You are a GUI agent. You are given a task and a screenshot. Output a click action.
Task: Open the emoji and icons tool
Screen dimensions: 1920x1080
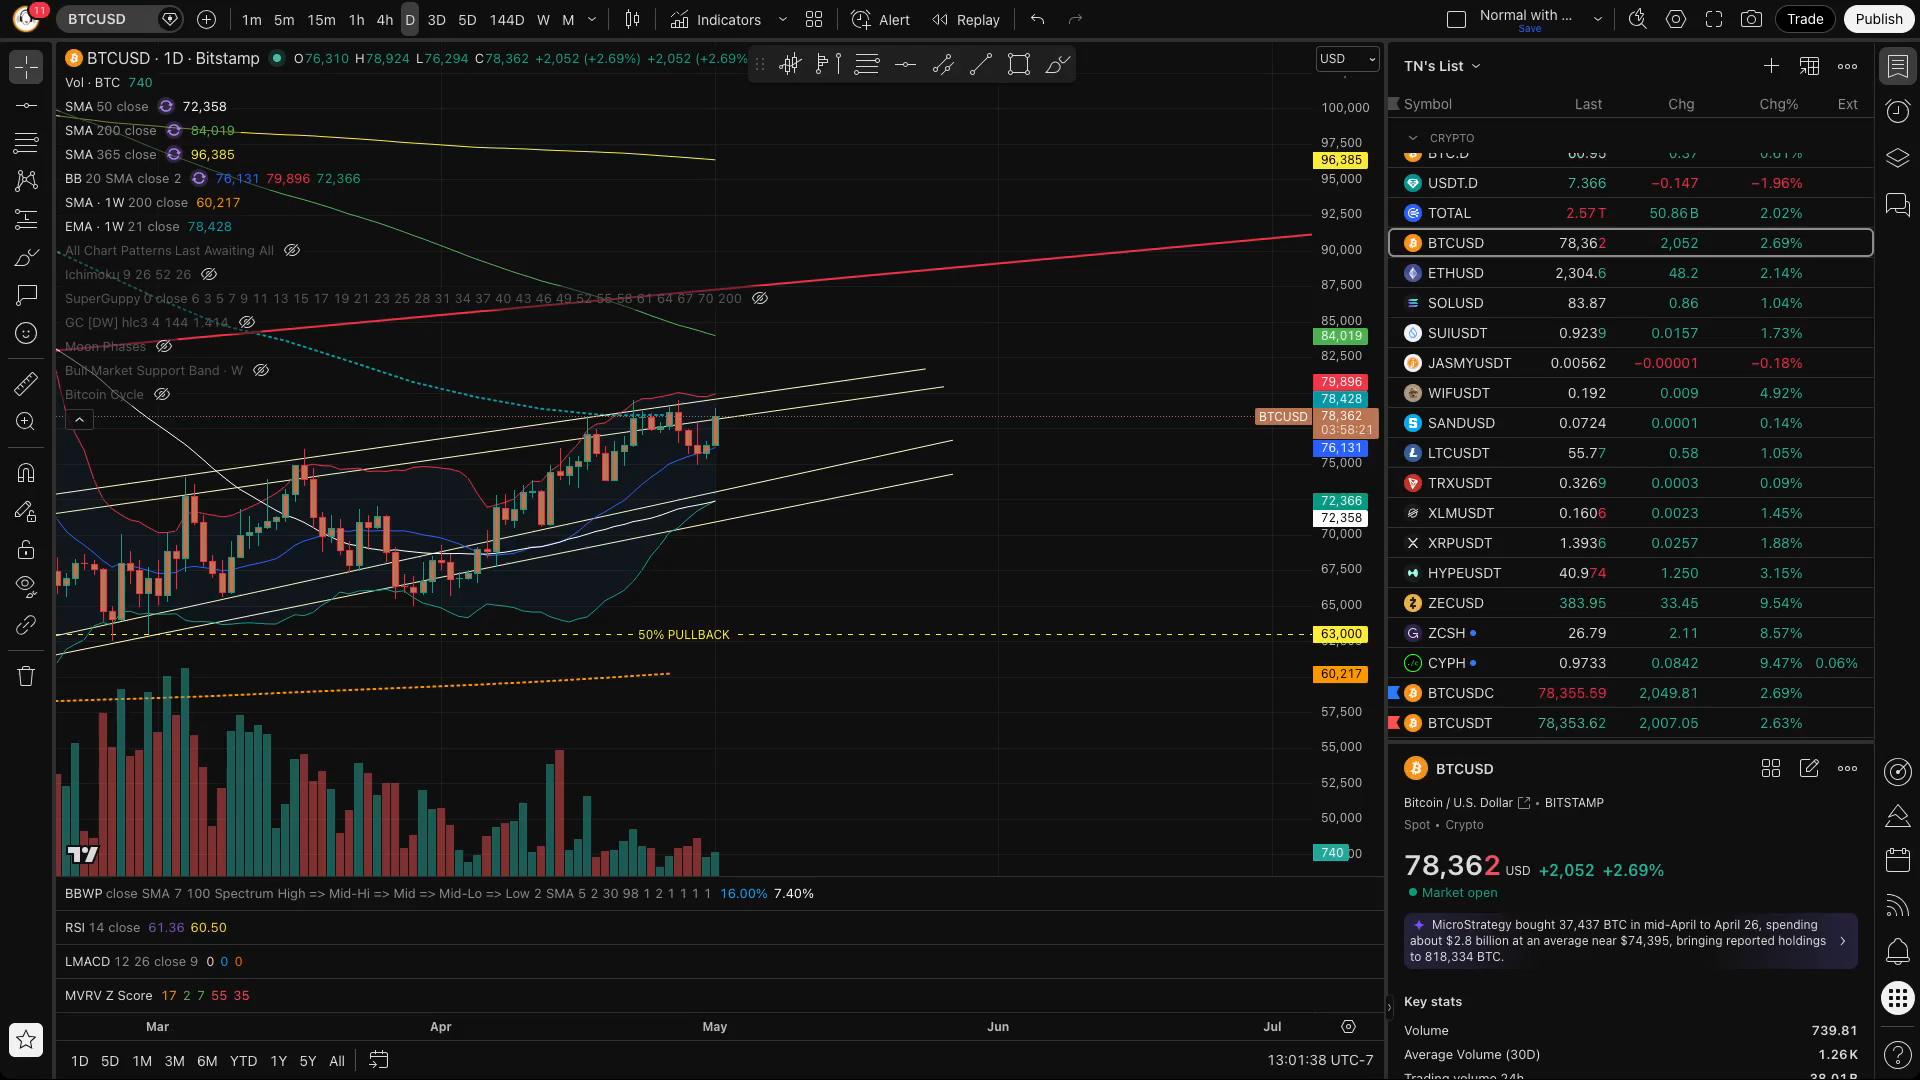[x=26, y=333]
